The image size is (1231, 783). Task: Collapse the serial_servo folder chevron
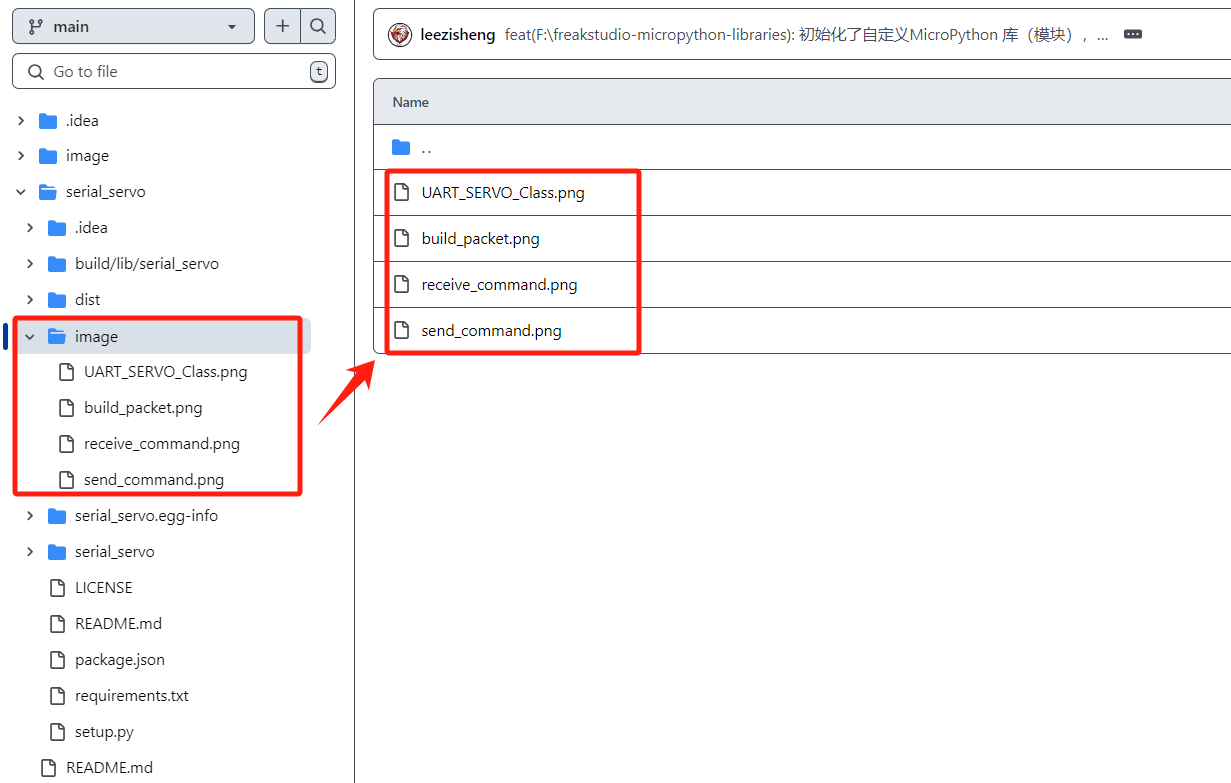(x=21, y=192)
